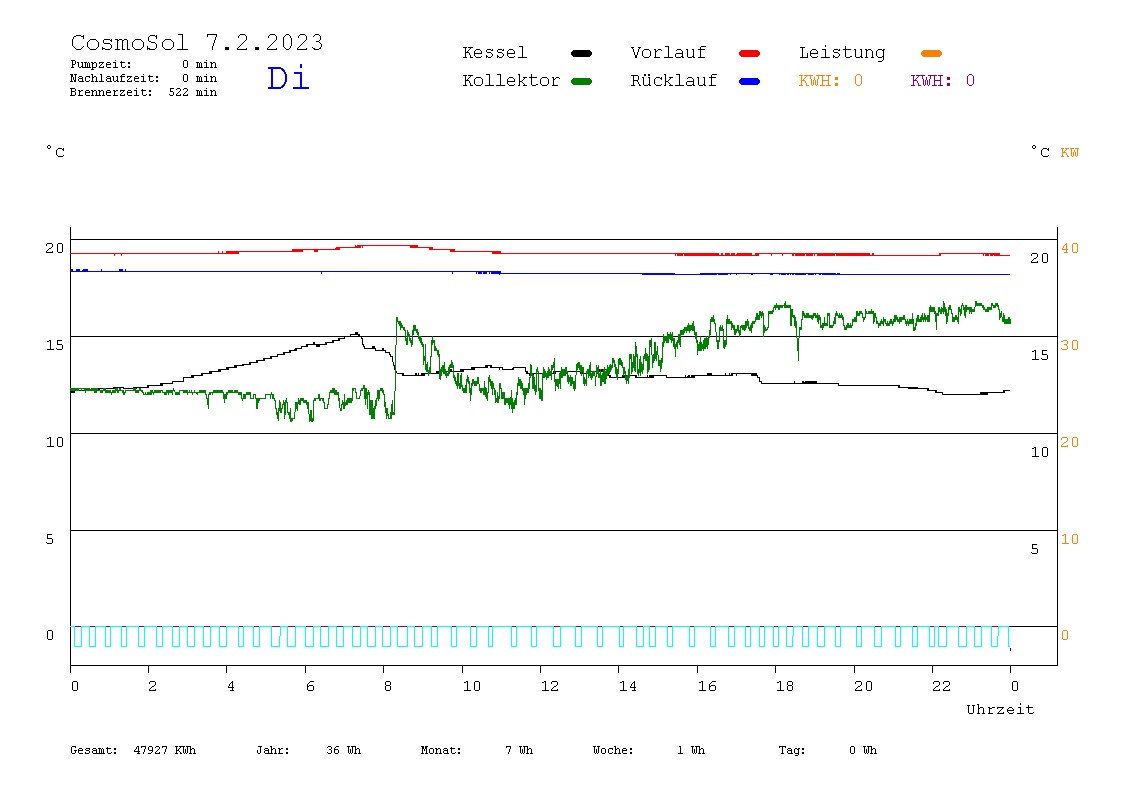
Task: Click the daily value '0 Wh'
Action: [x=863, y=750]
